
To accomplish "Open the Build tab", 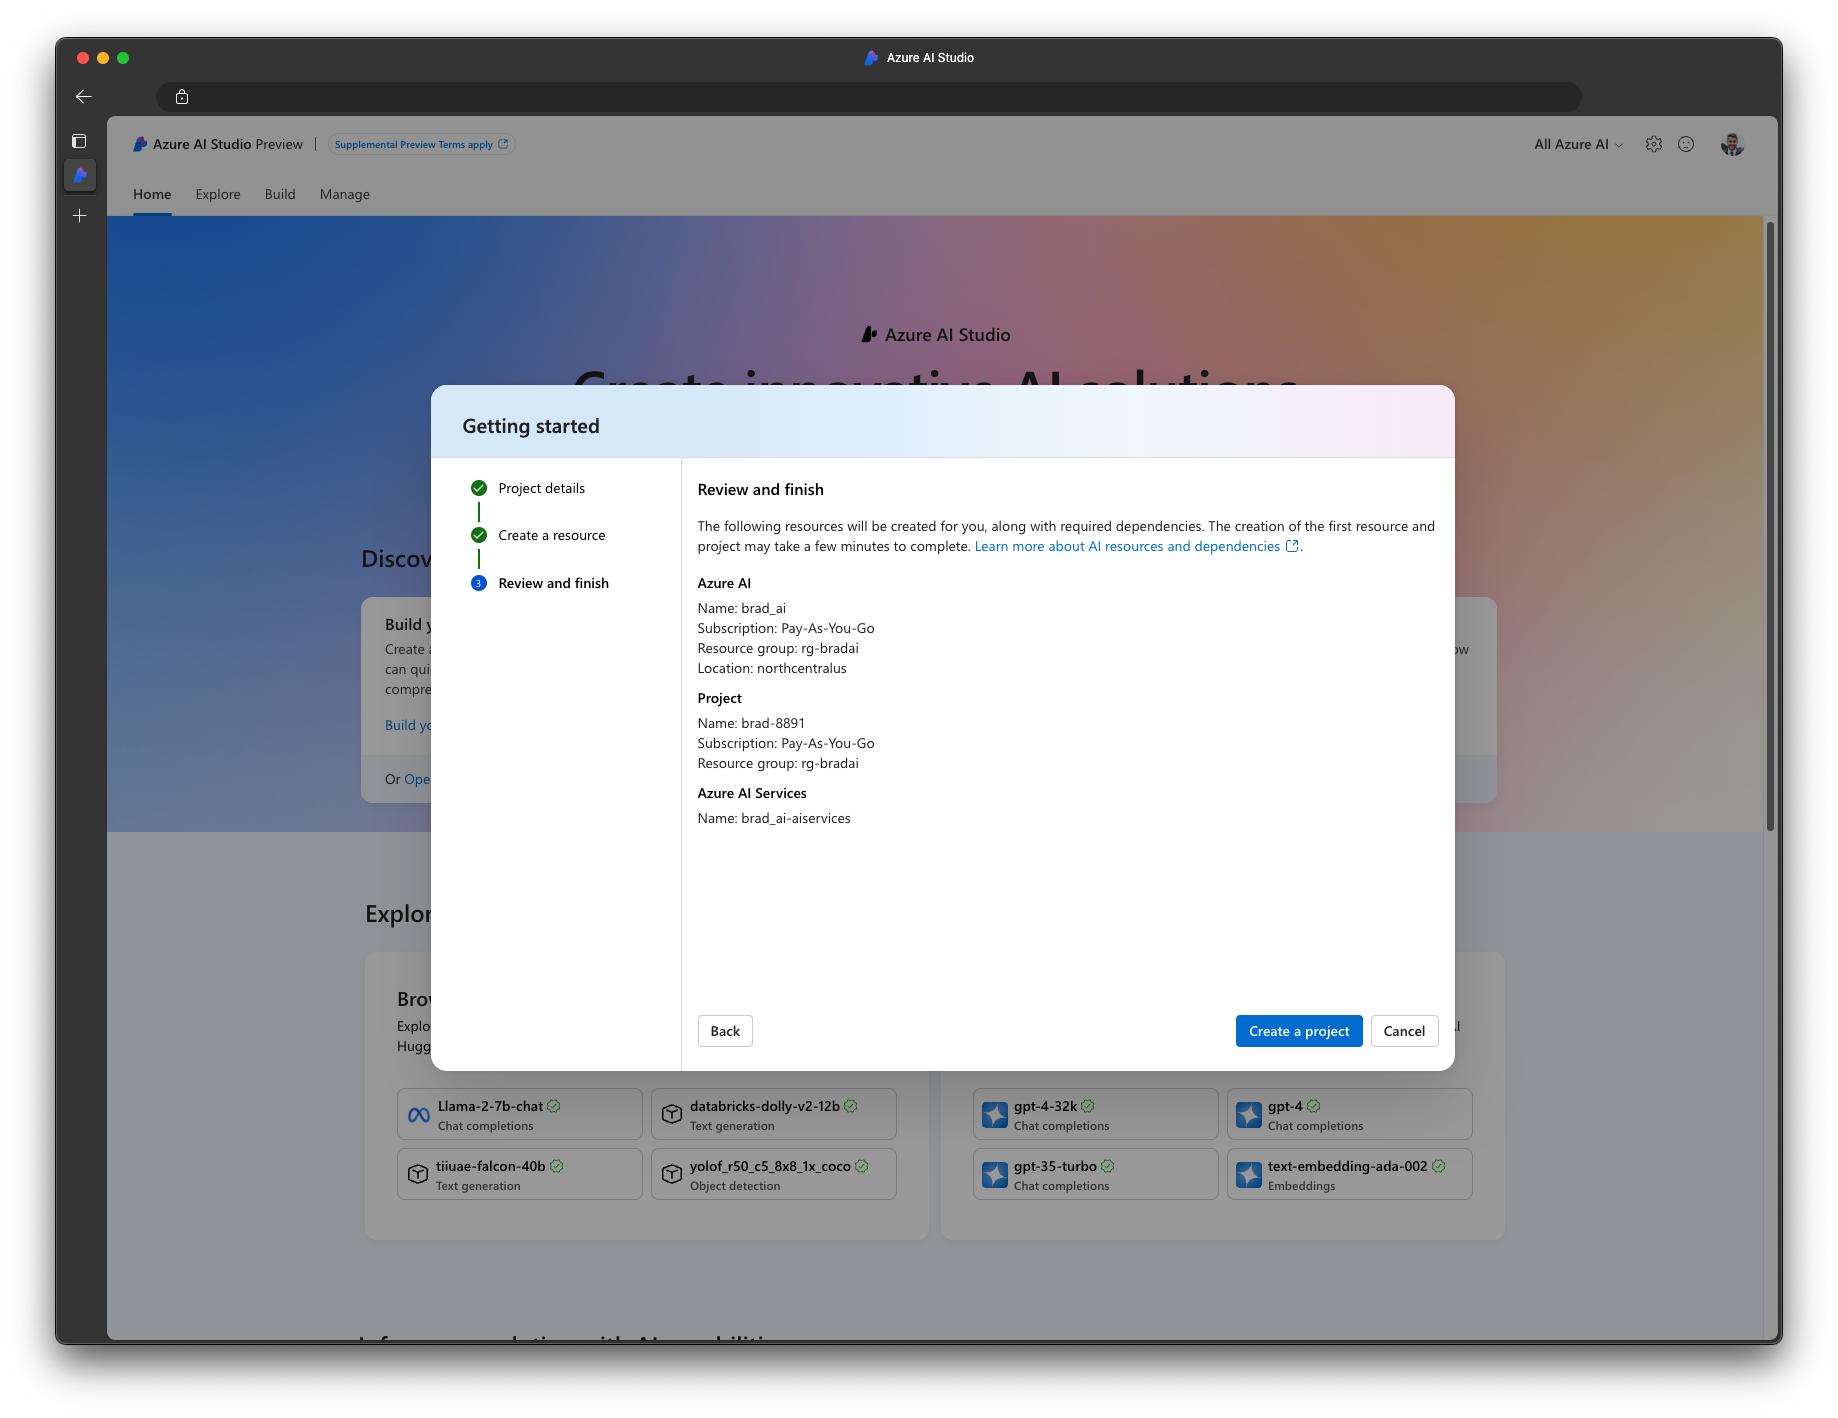I will coord(280,194).
